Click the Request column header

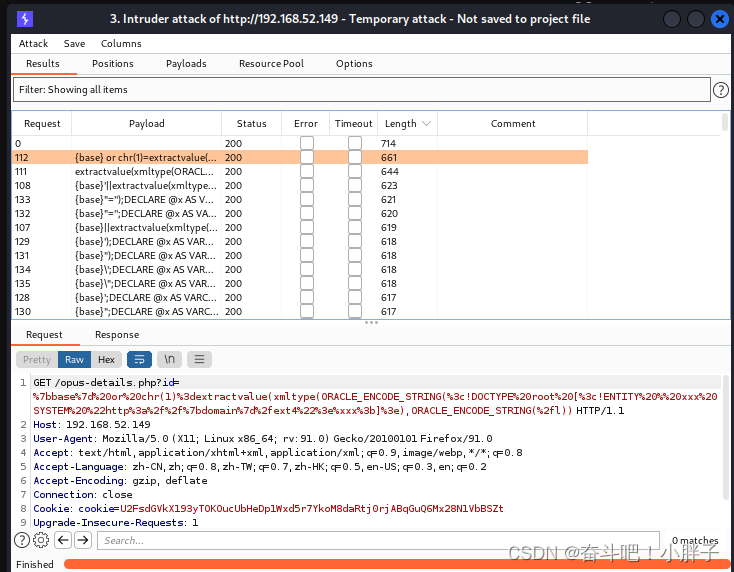[x=42, y=124]
